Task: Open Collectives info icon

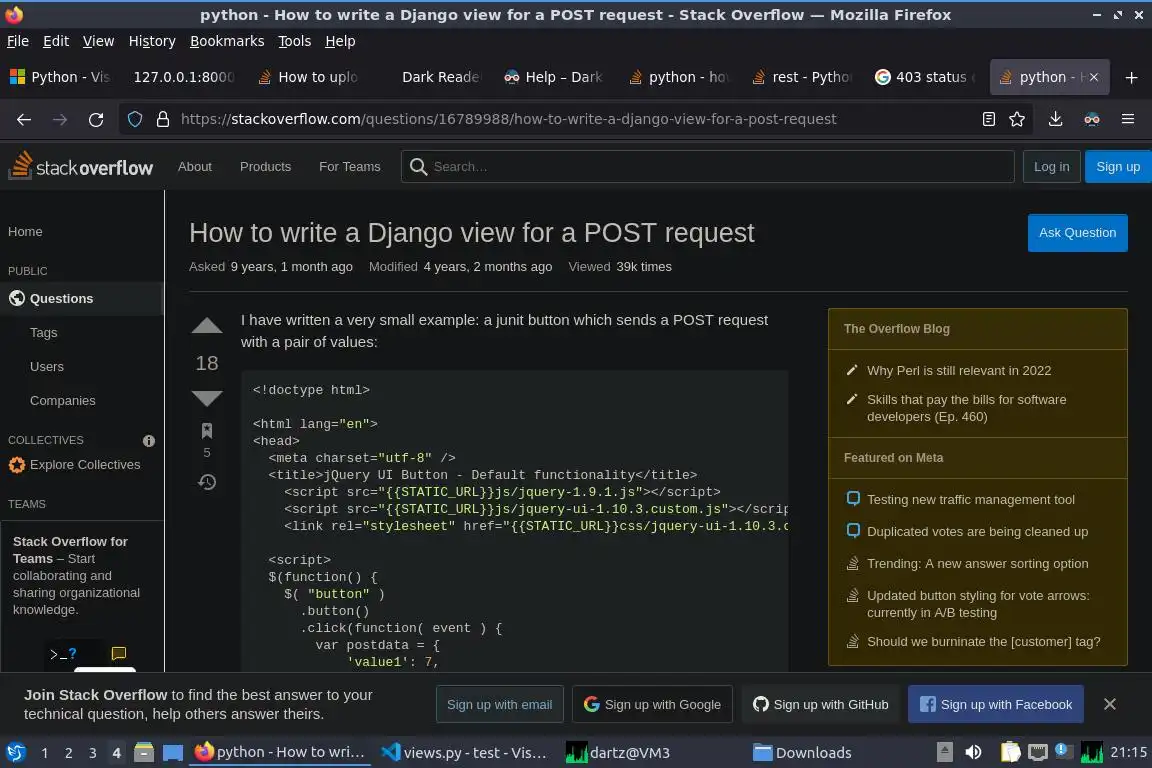Action: [x=149, y=441]
